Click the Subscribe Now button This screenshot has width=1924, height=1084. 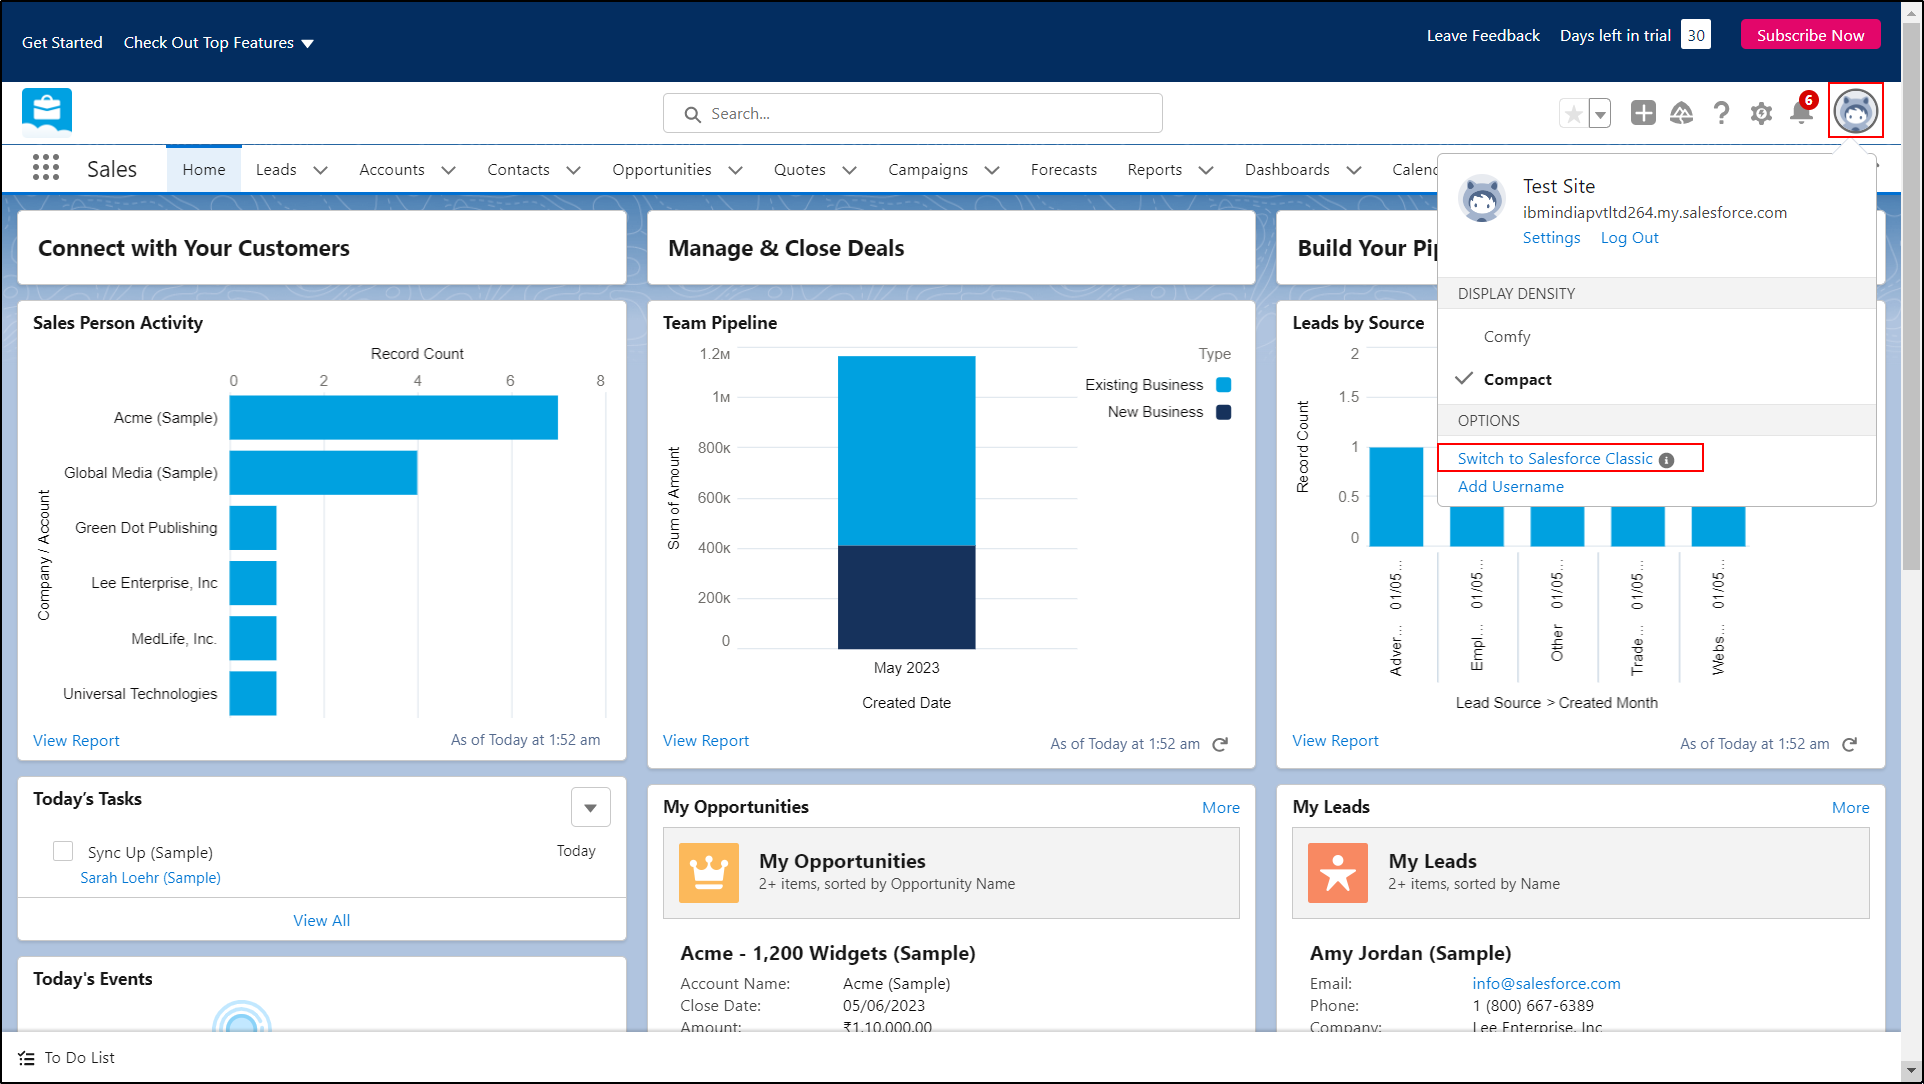click(1810, 35)
